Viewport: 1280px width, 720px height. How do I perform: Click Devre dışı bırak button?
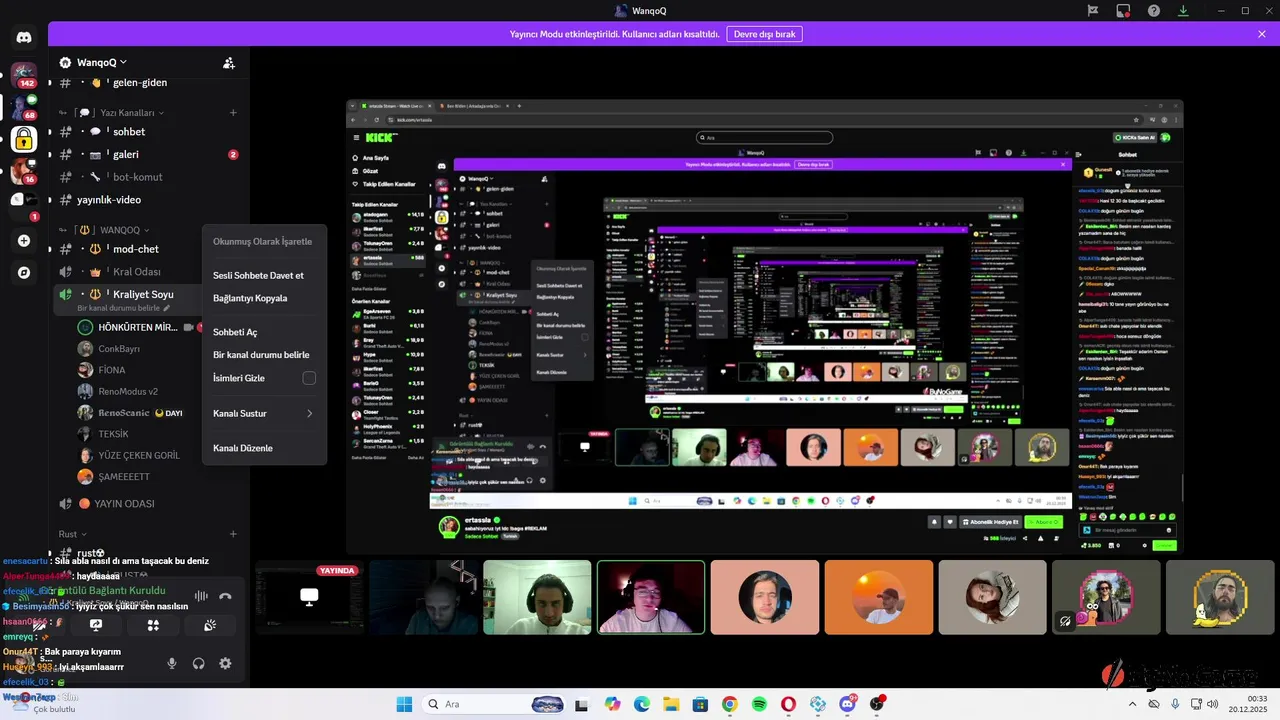point(764,34)
